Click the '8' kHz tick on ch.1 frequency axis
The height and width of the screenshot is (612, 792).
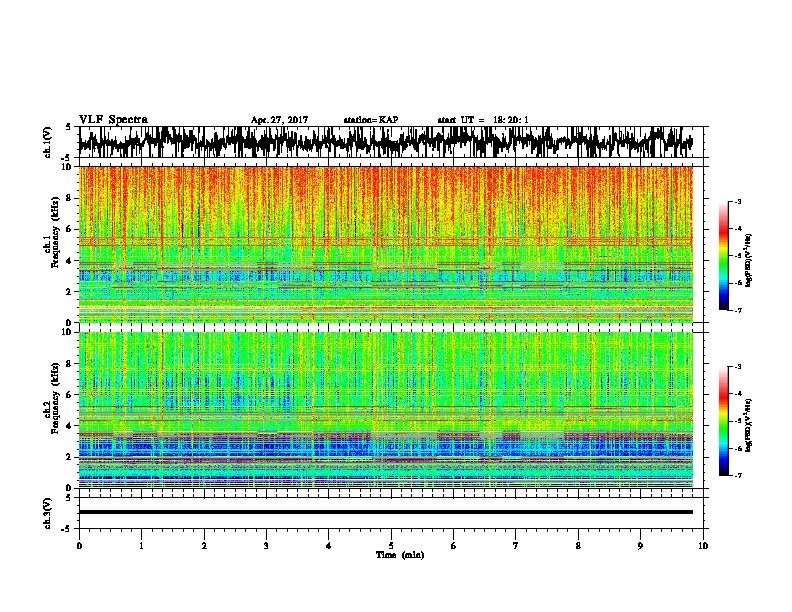70,198
